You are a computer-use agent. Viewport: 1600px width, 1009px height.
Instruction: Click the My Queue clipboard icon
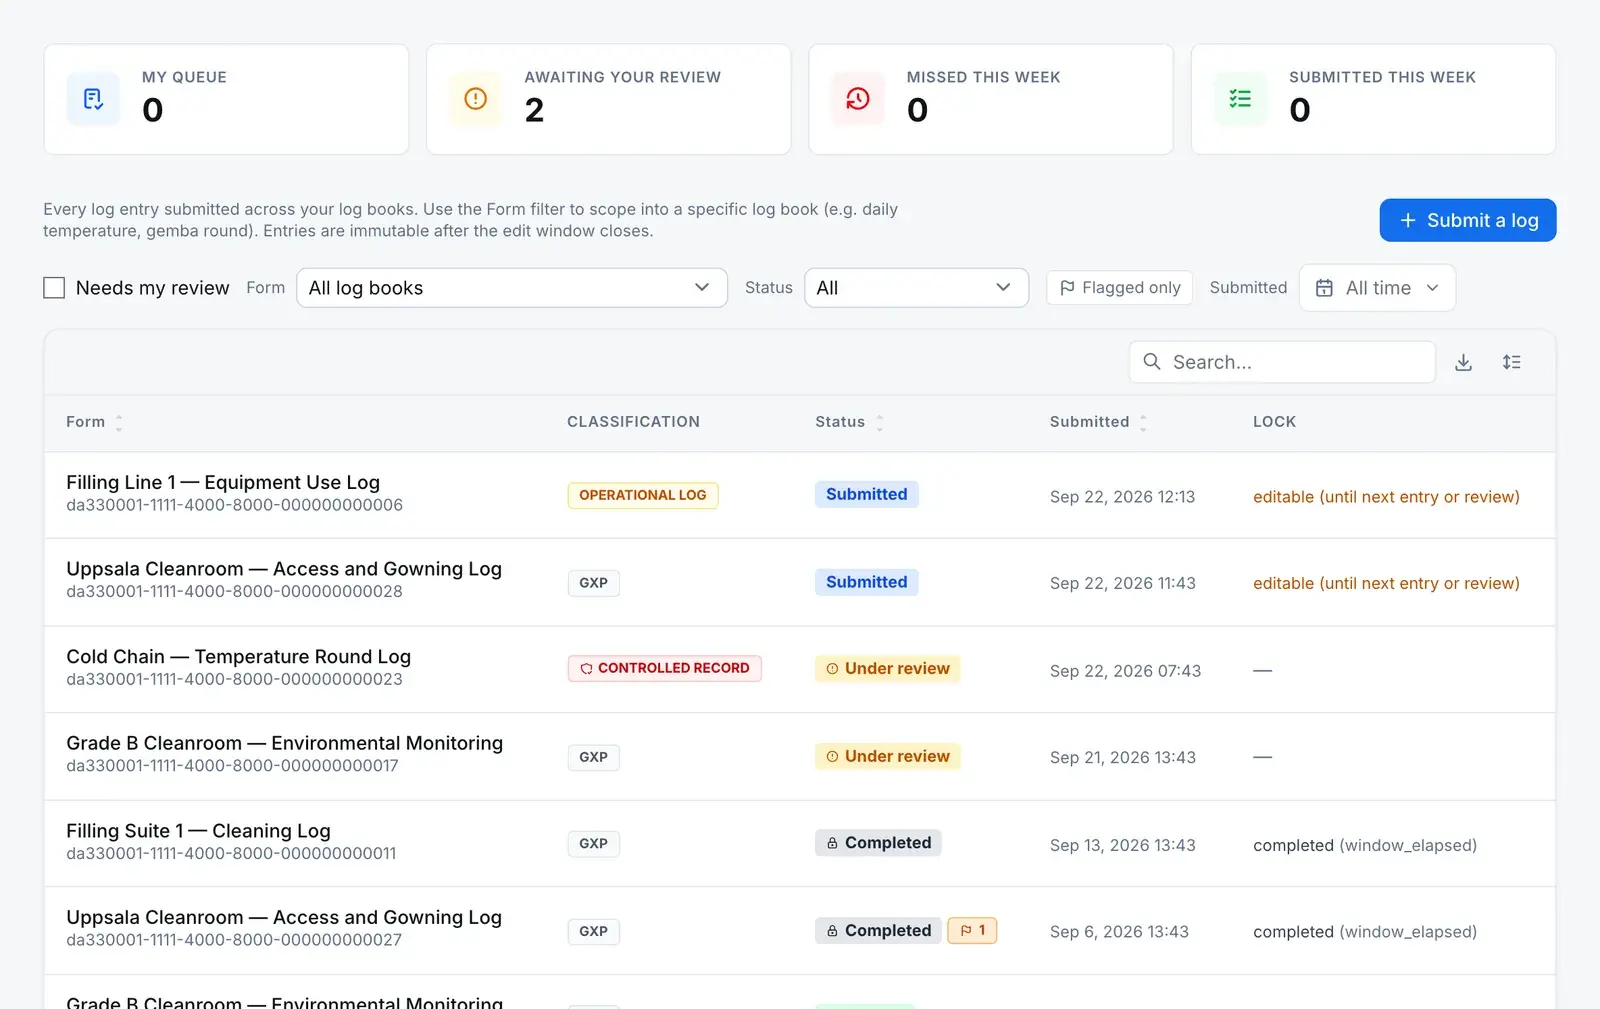coord(93,99)
